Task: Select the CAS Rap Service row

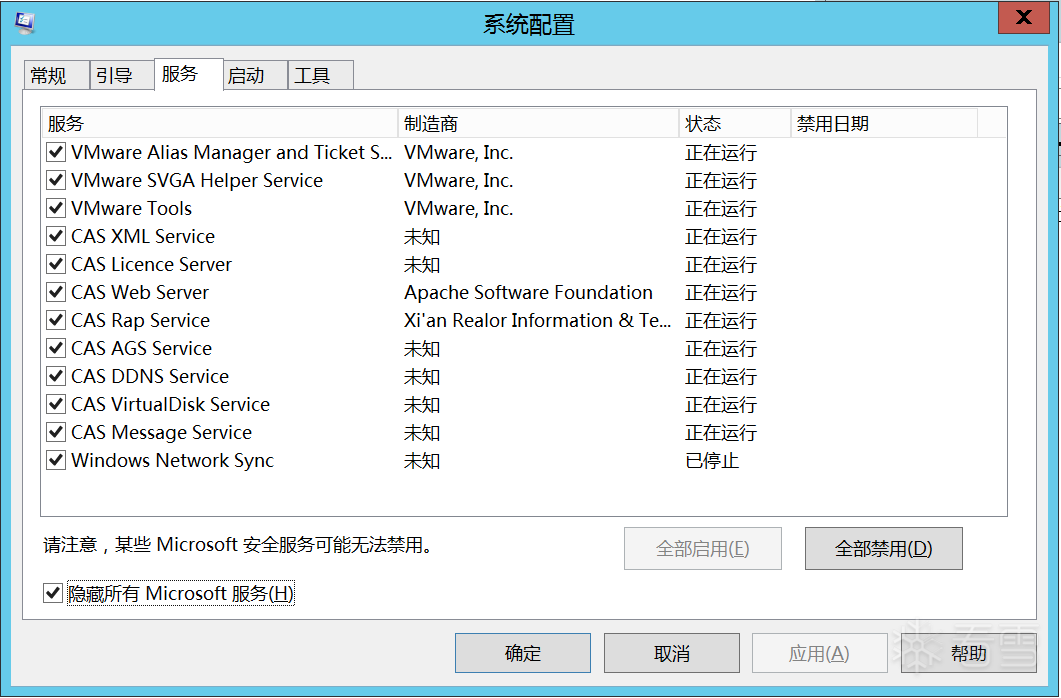Action: point(141,321)
